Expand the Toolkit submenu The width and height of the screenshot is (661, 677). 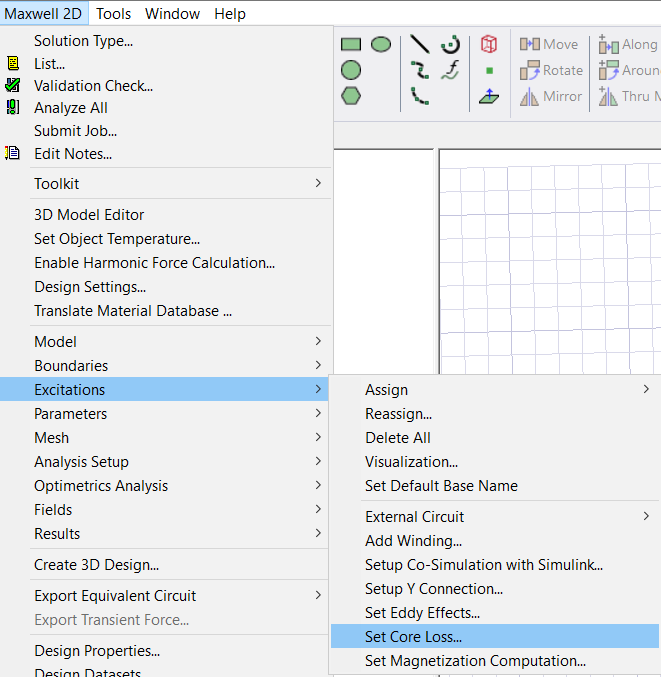tap(318, 184)
